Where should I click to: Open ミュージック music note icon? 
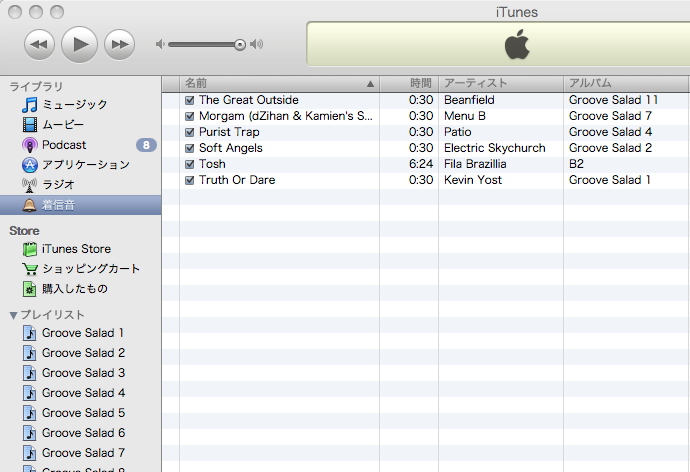[x=29, y=105]
